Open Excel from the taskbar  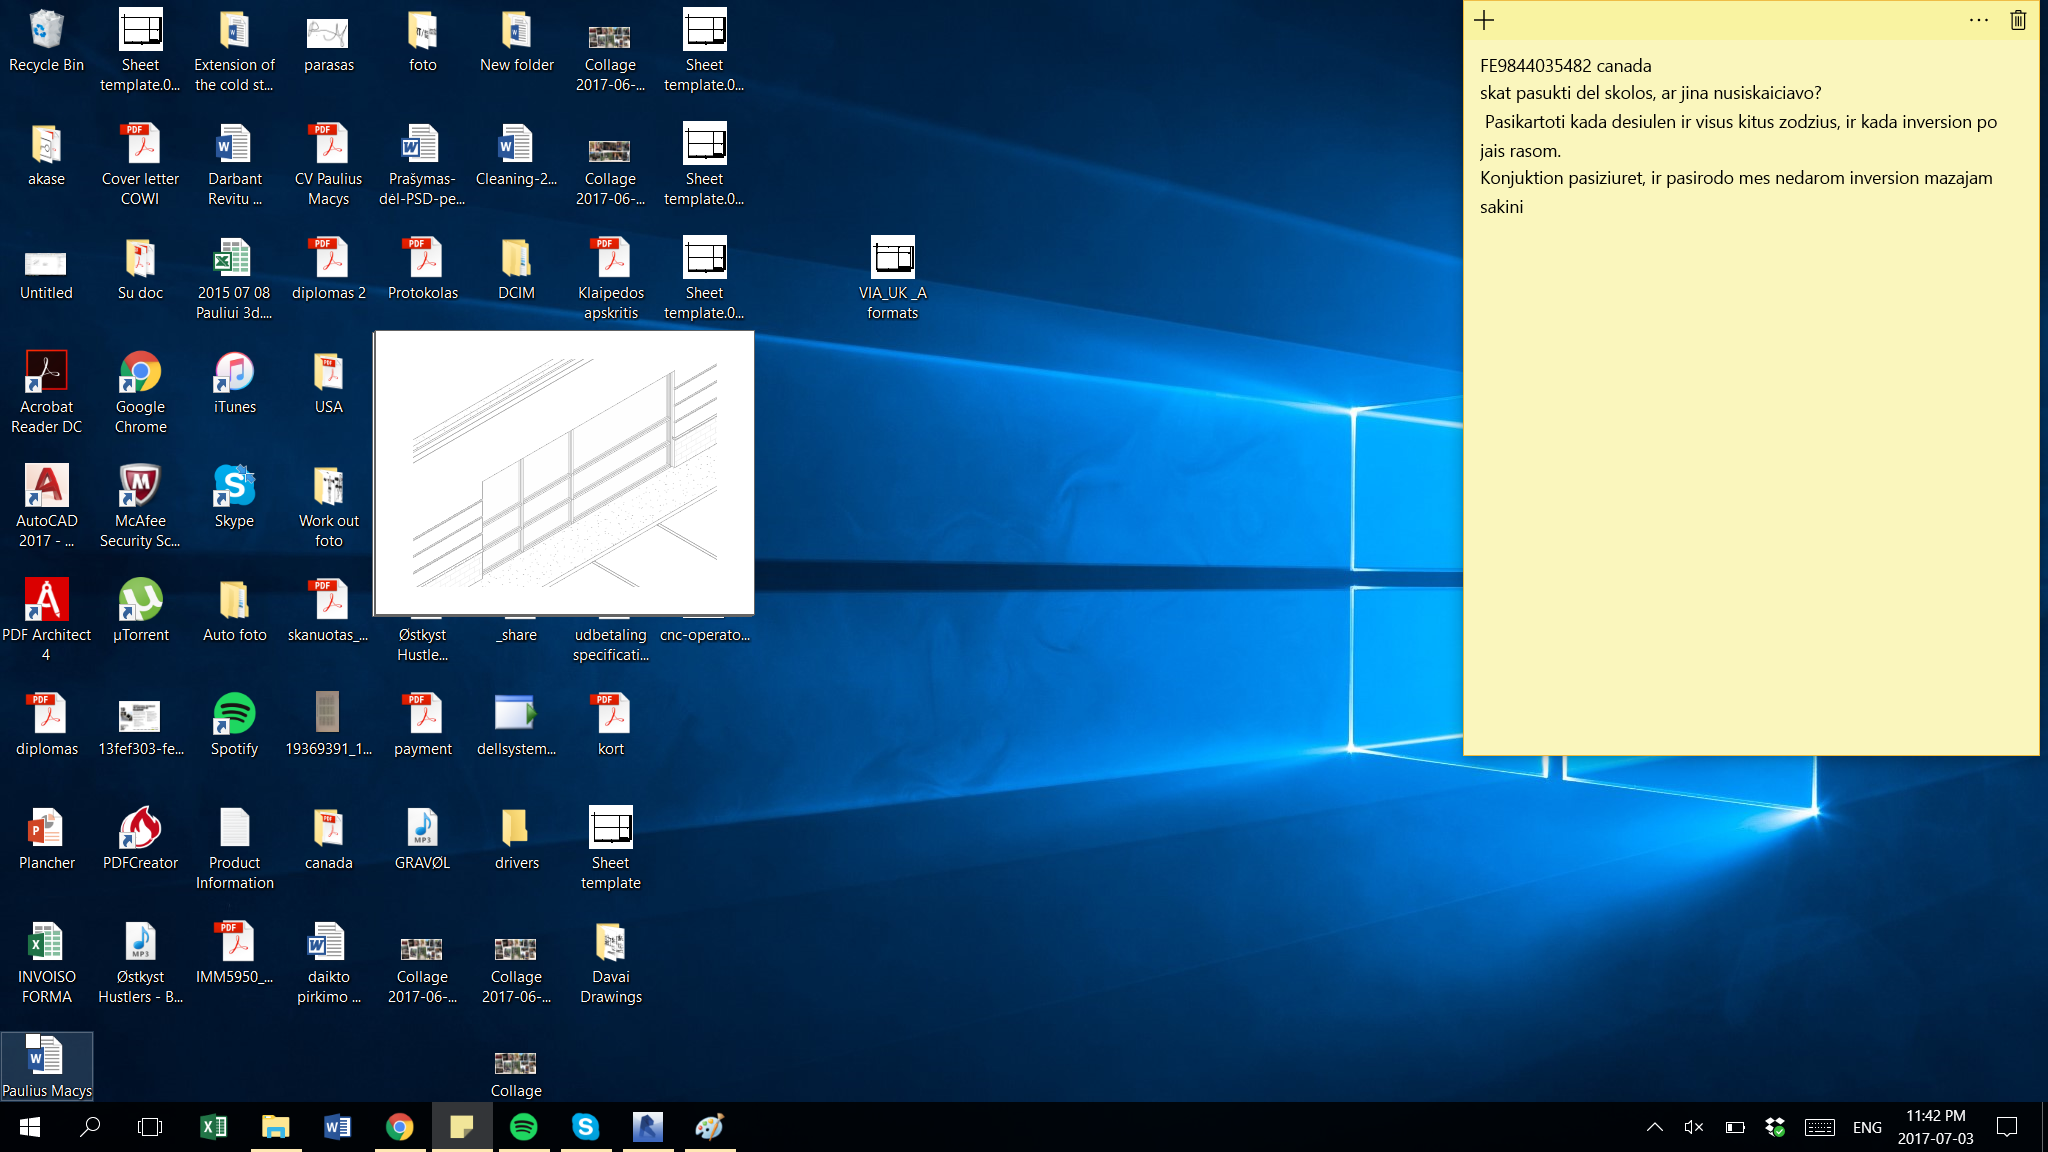[213, 1127]
